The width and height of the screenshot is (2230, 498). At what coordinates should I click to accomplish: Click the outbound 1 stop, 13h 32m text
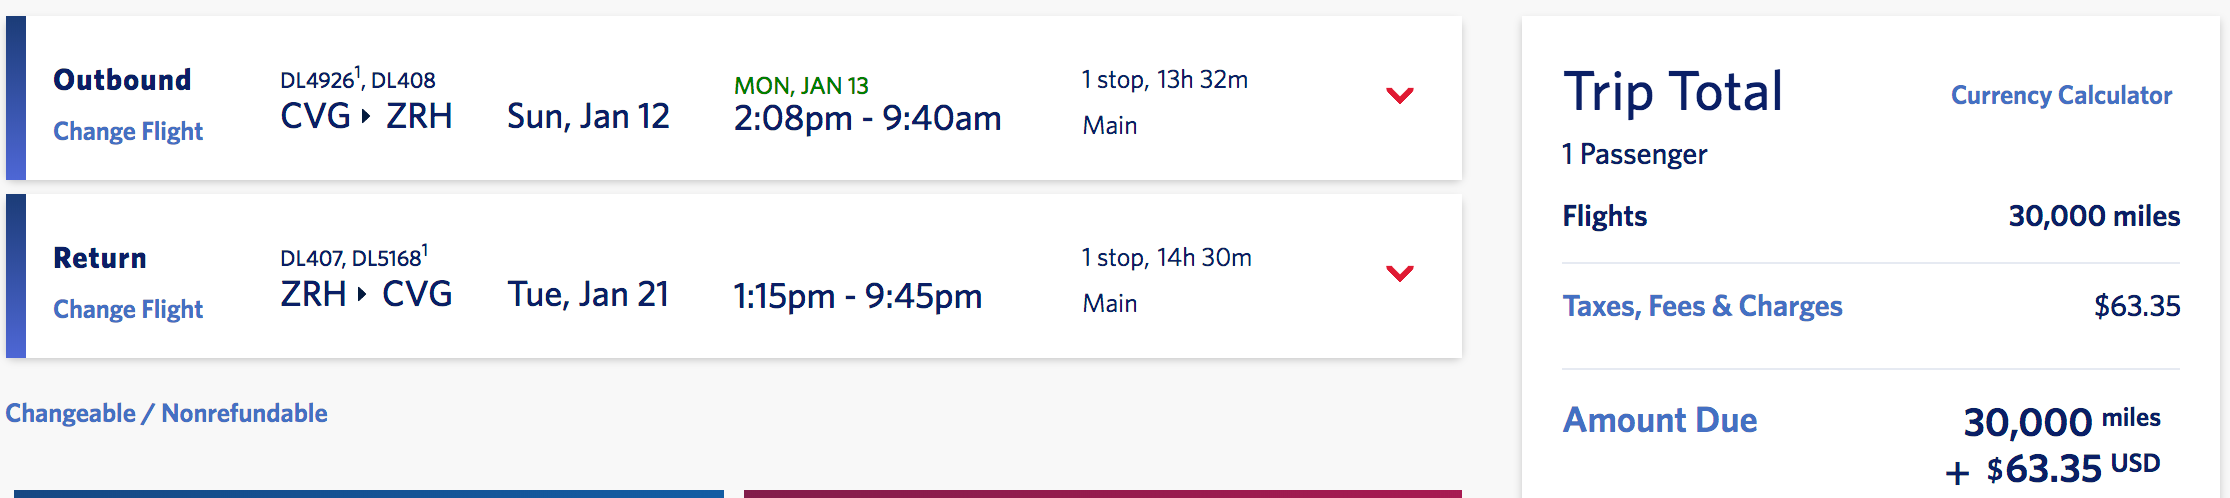(1164, 80)
